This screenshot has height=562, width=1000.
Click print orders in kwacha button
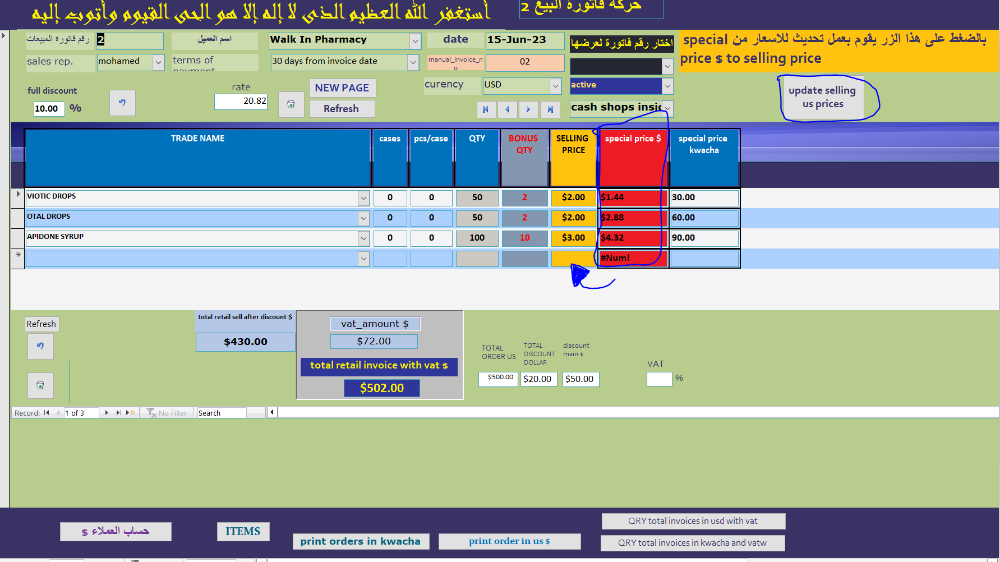tap(361, 541)
